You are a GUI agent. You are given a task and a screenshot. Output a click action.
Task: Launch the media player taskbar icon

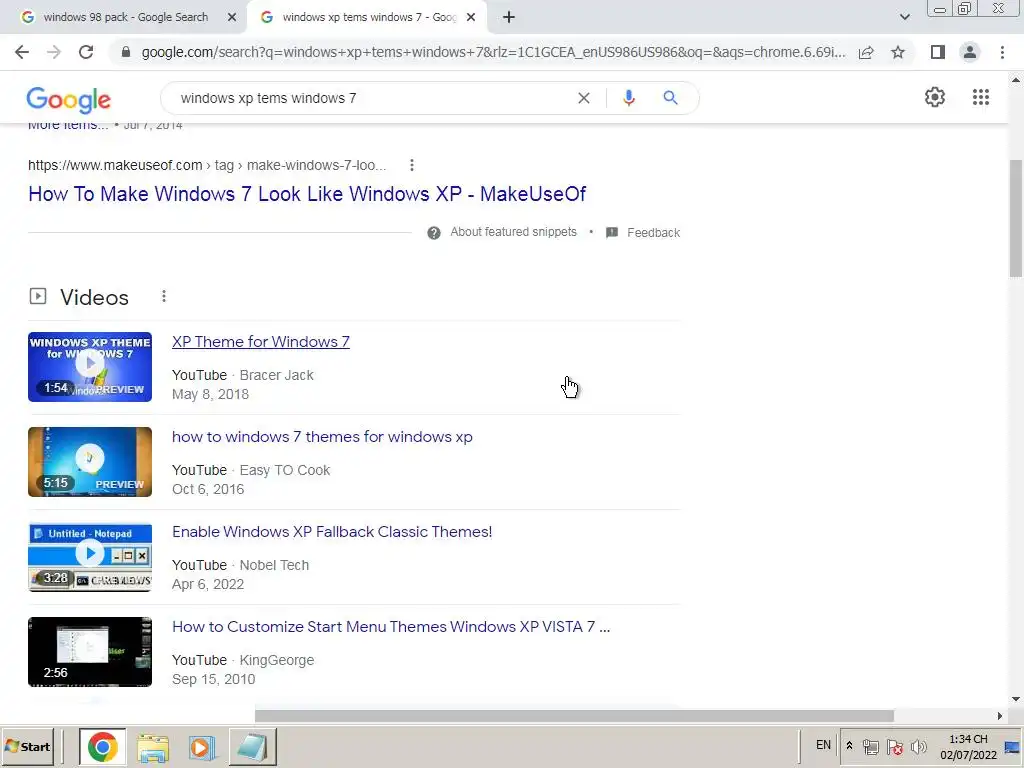201,747
